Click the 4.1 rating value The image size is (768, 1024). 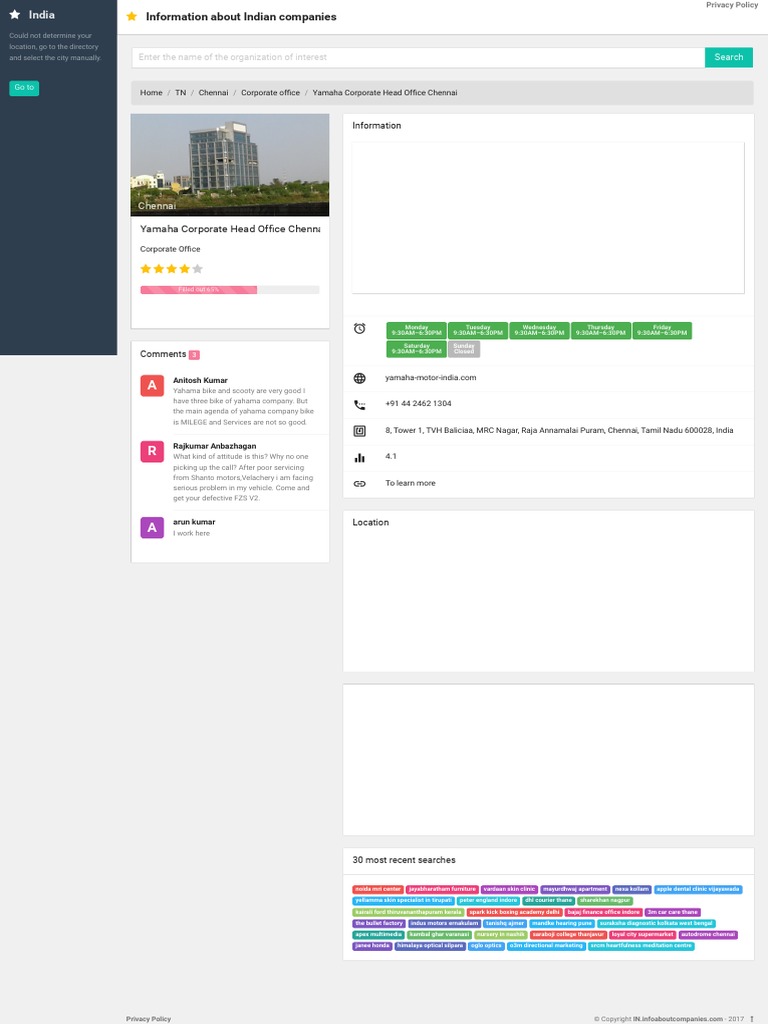391,456
